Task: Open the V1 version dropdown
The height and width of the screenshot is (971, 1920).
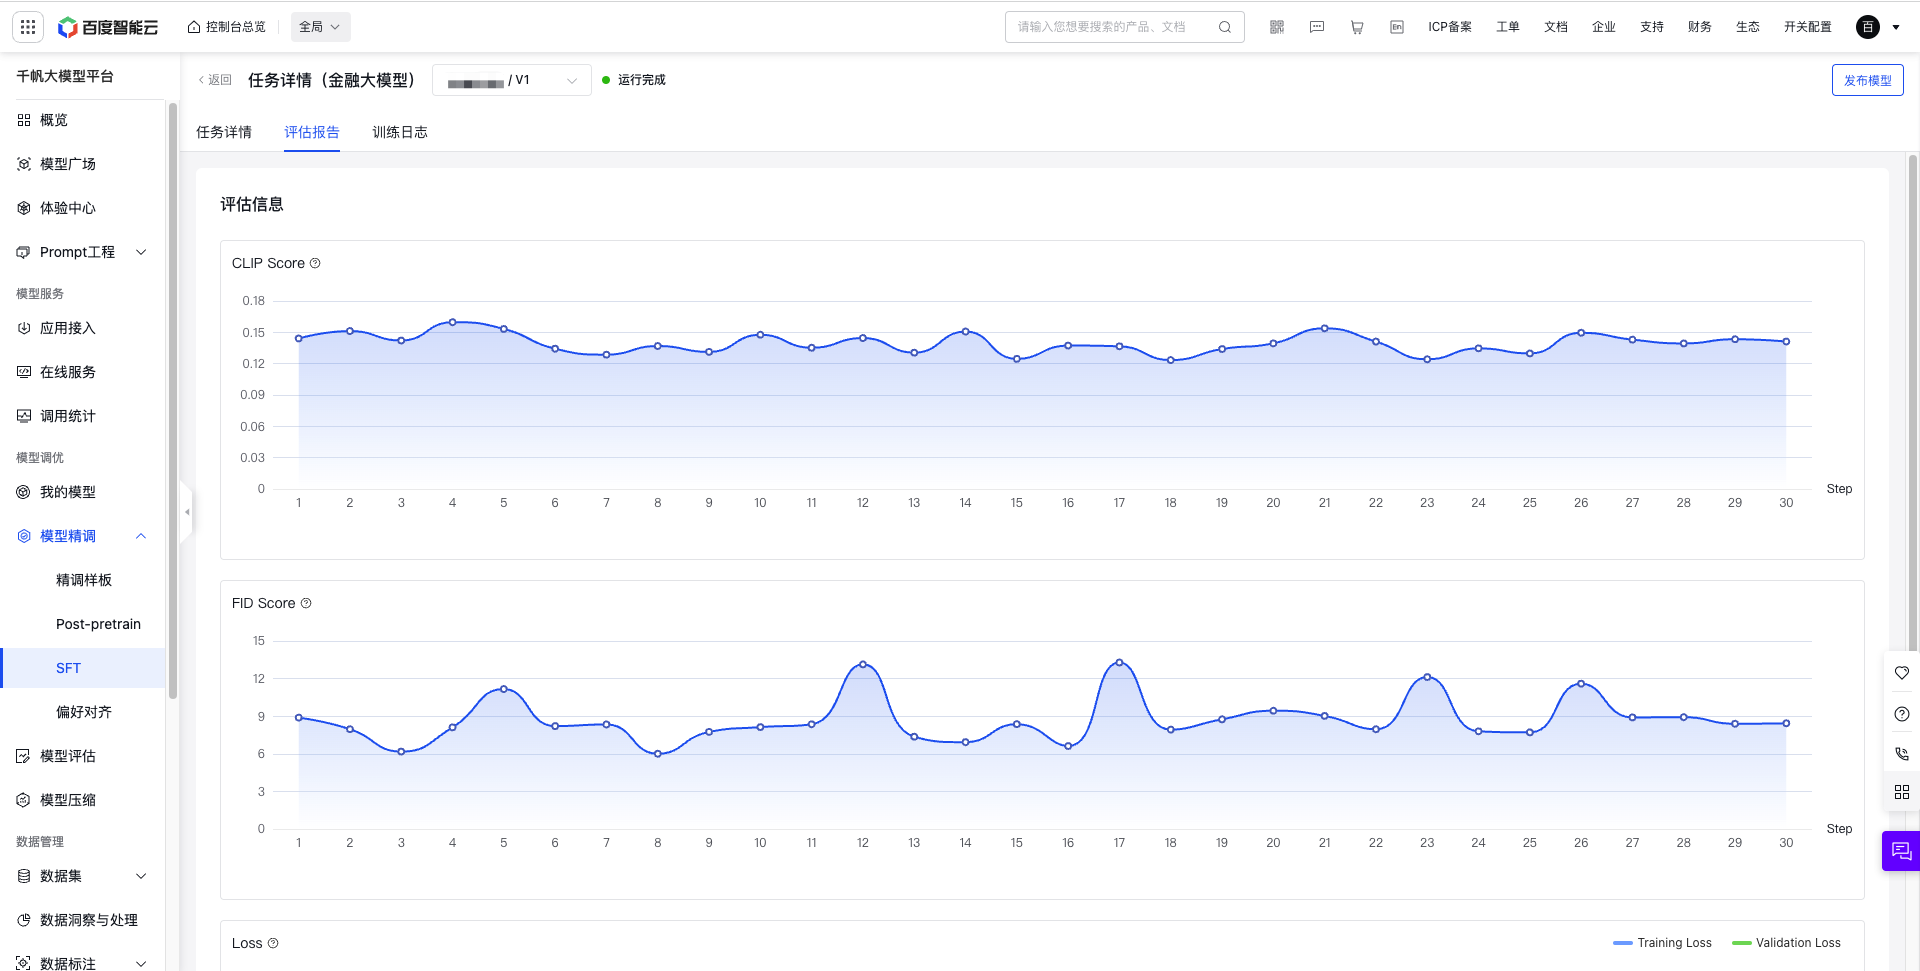Action: pos(512,80)
